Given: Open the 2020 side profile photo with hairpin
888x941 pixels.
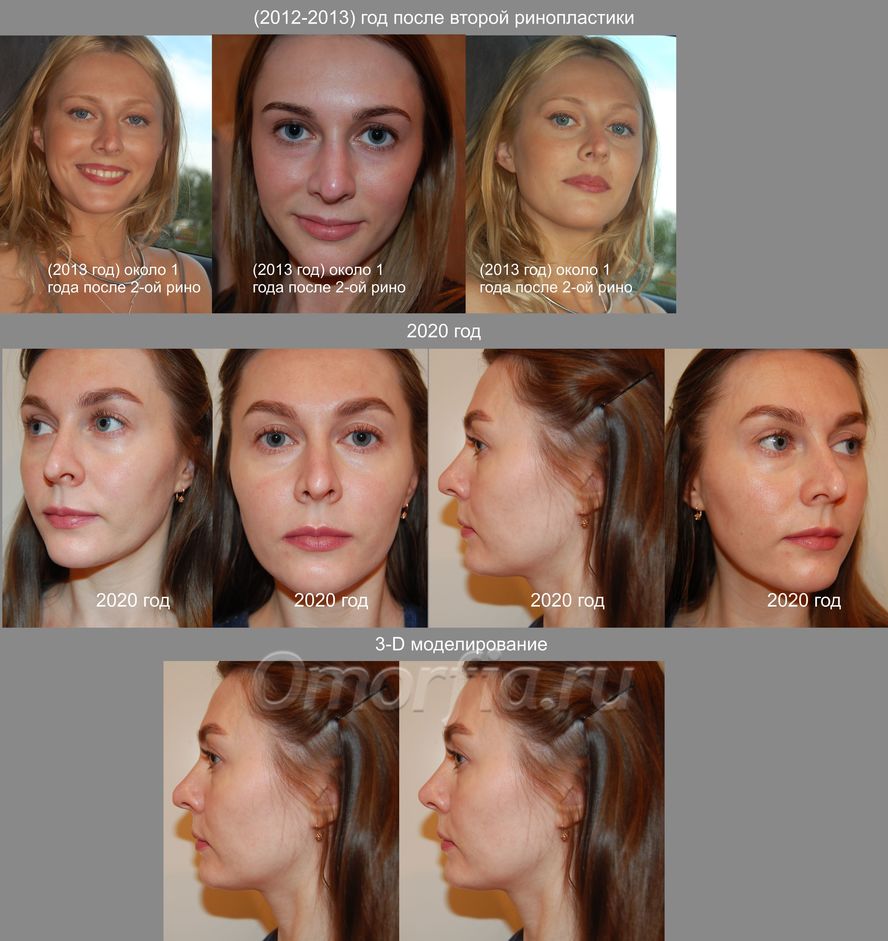Looking at the screenshot, I should coord(547,488).
